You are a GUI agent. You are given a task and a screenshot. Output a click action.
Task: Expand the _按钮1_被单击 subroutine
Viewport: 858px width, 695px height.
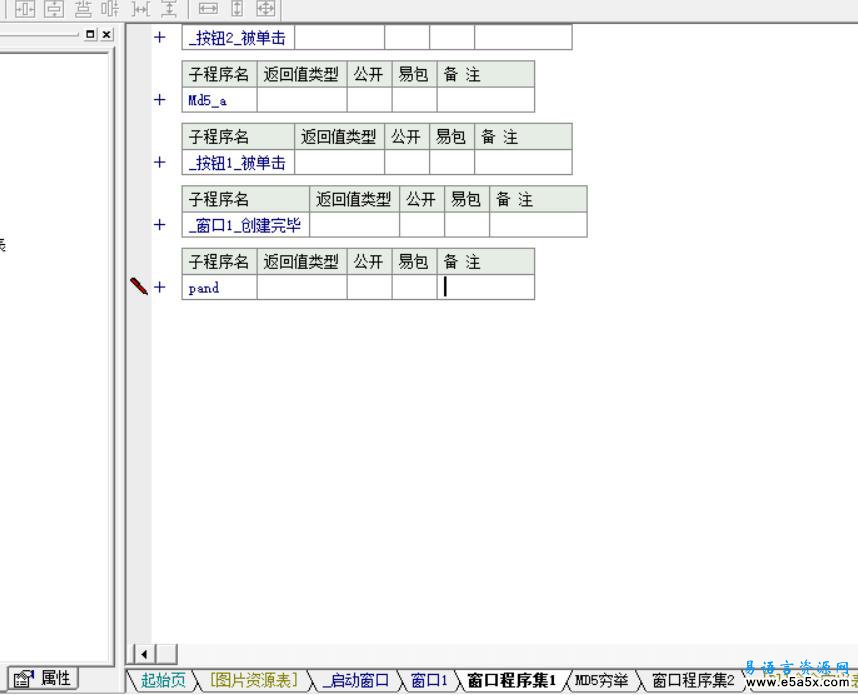click(160, 162)
